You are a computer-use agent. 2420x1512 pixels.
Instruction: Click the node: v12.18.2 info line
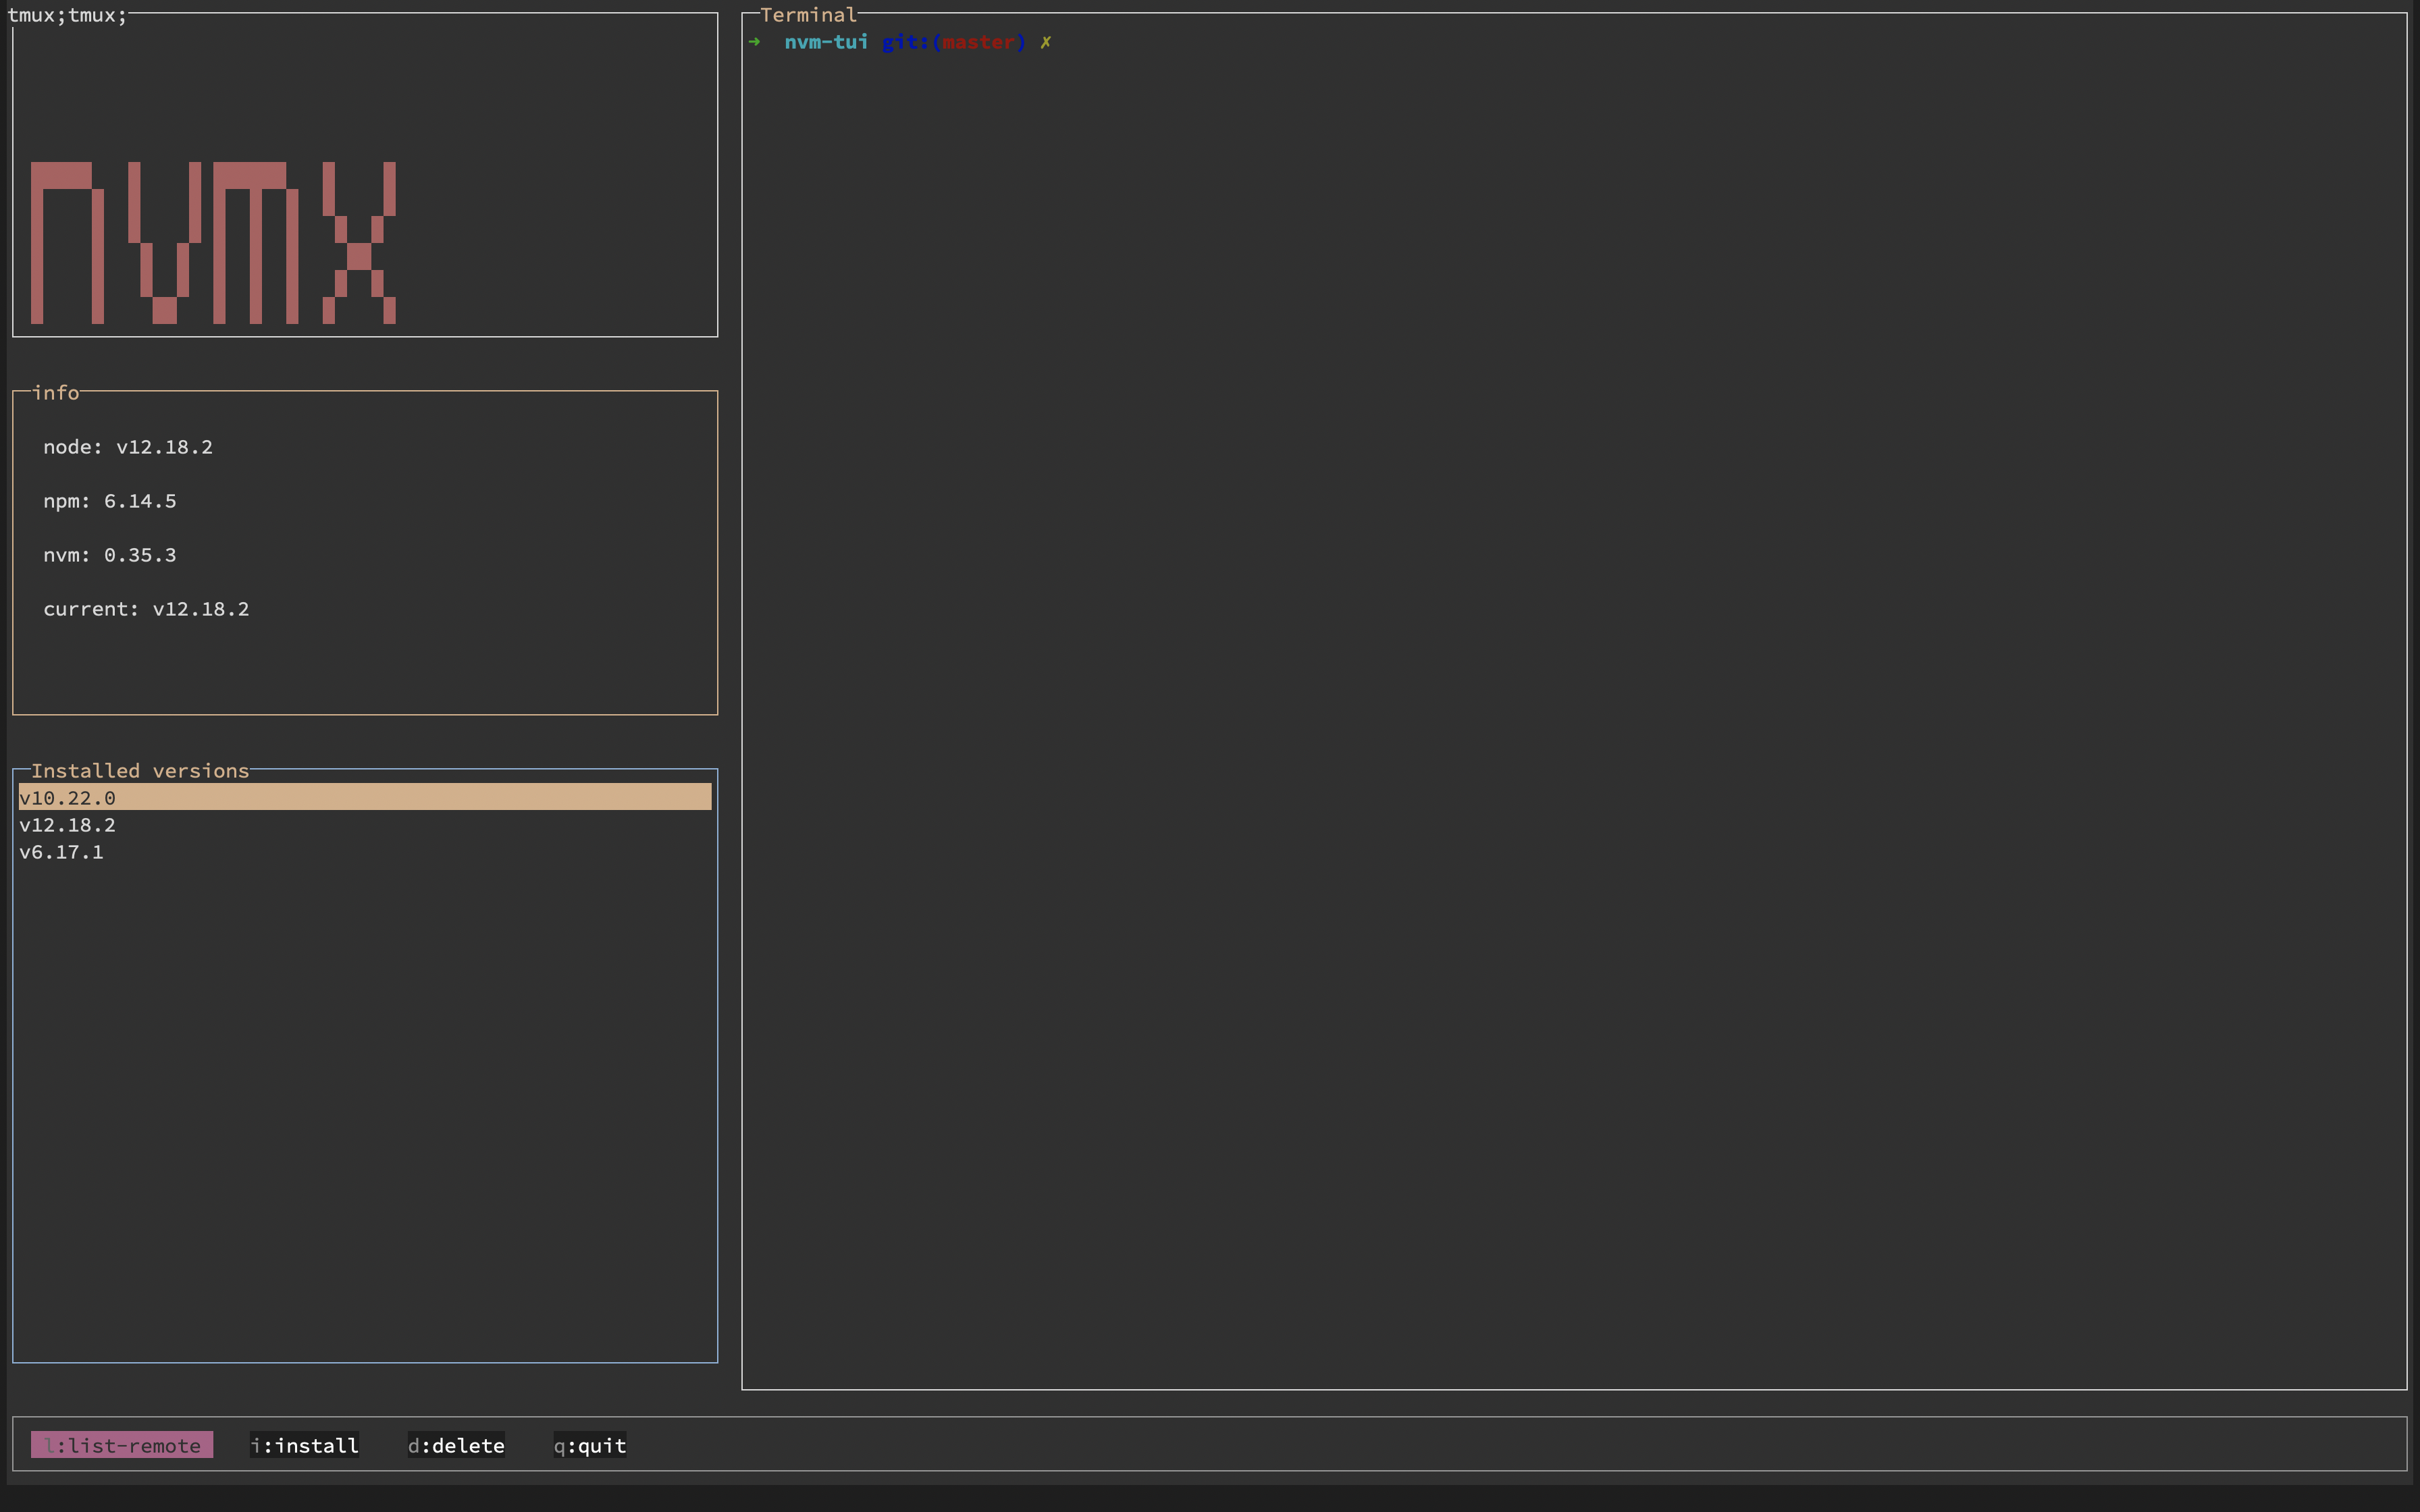[x=128, y=447]
